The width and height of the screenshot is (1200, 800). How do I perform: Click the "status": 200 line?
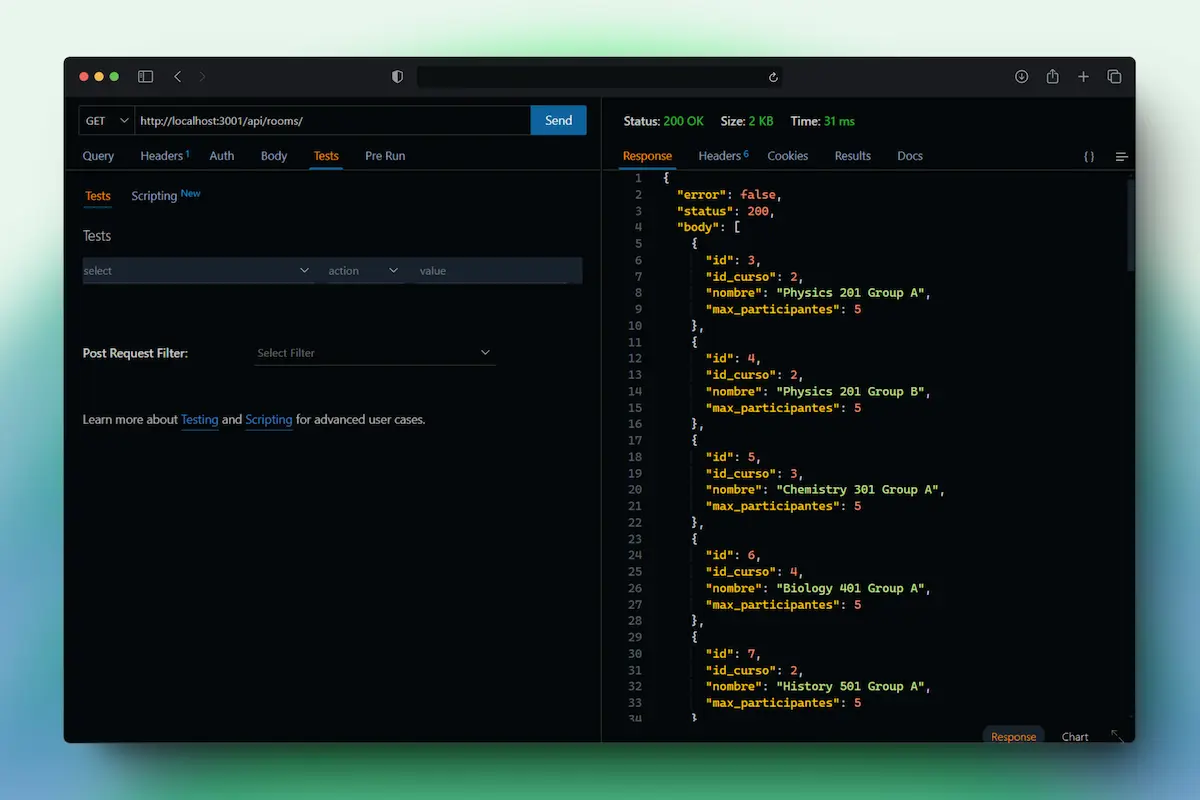pos(726,211)
